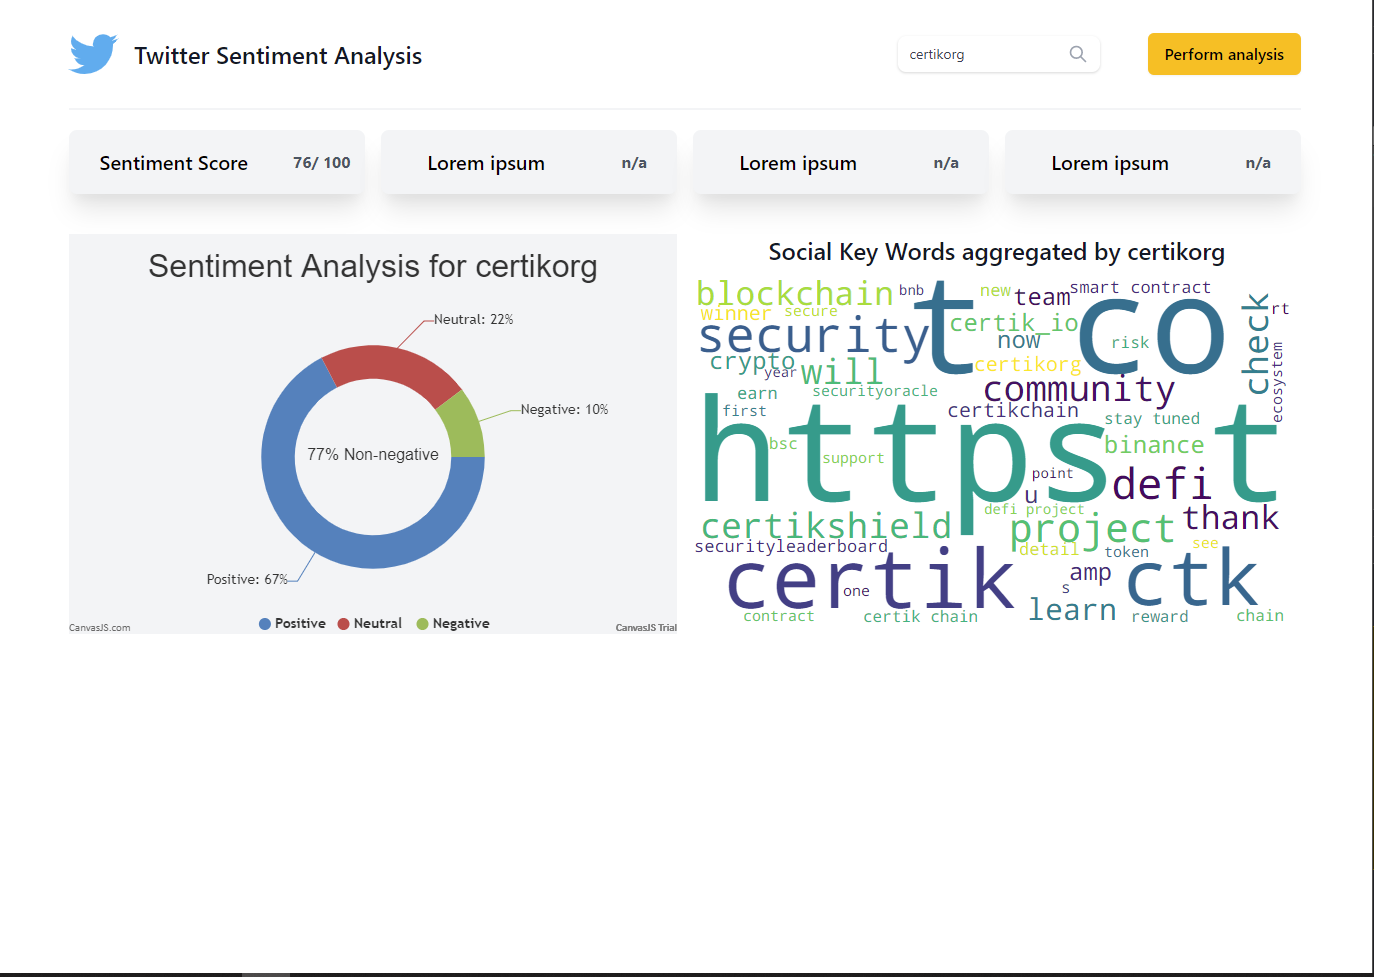Open the CanvasJS.com credit link
This screenshot has height=977, width=1374.
(x=100, y=628)
